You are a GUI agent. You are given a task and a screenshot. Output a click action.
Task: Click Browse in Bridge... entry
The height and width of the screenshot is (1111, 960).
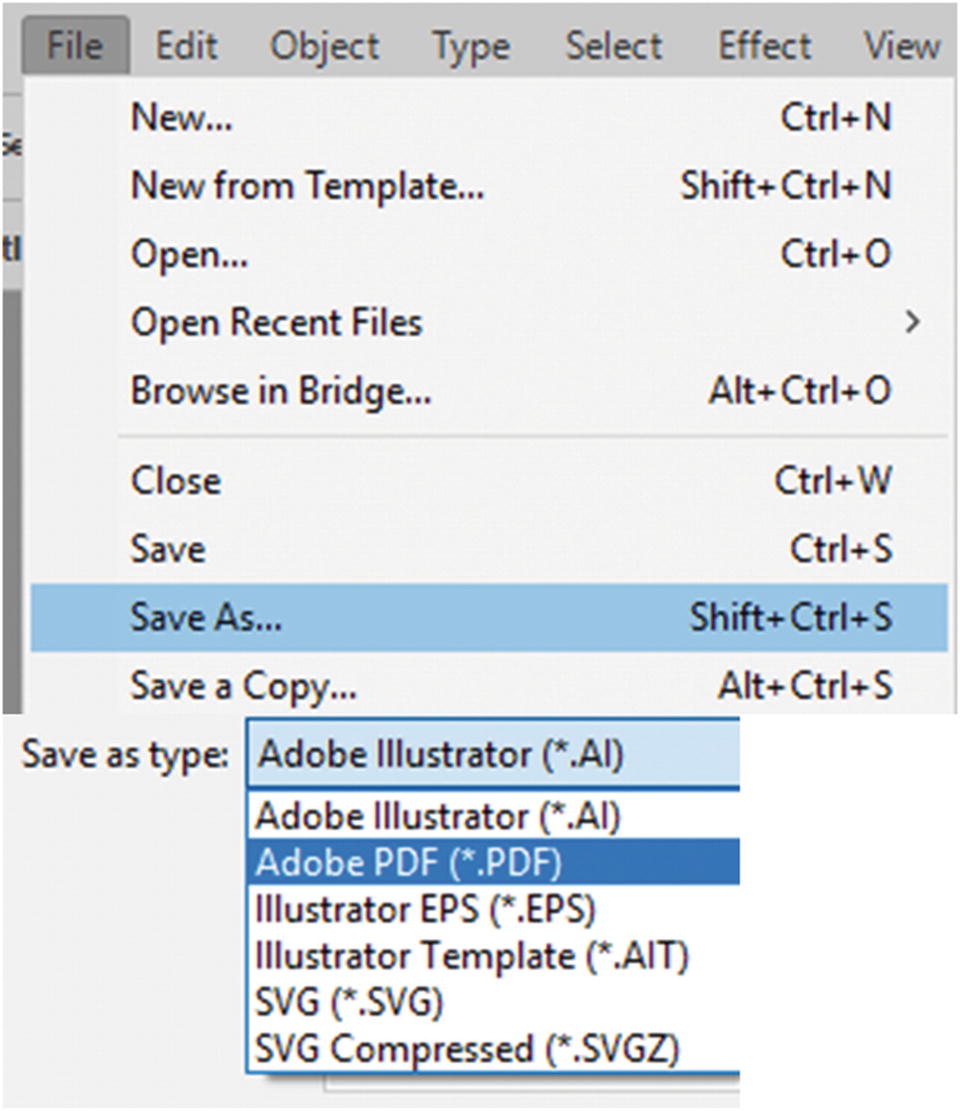coord(281,391)
